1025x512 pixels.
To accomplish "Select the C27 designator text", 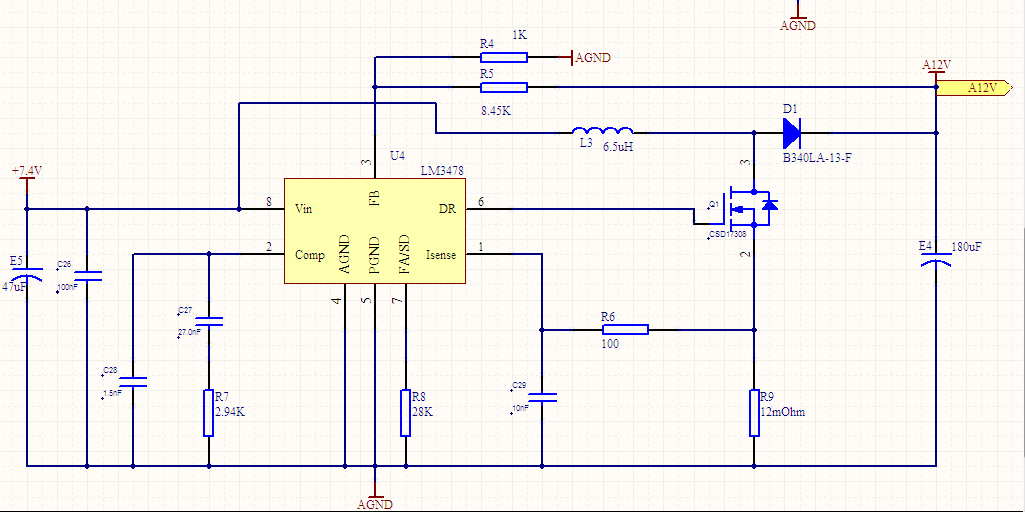I will [x=185, y=311].
